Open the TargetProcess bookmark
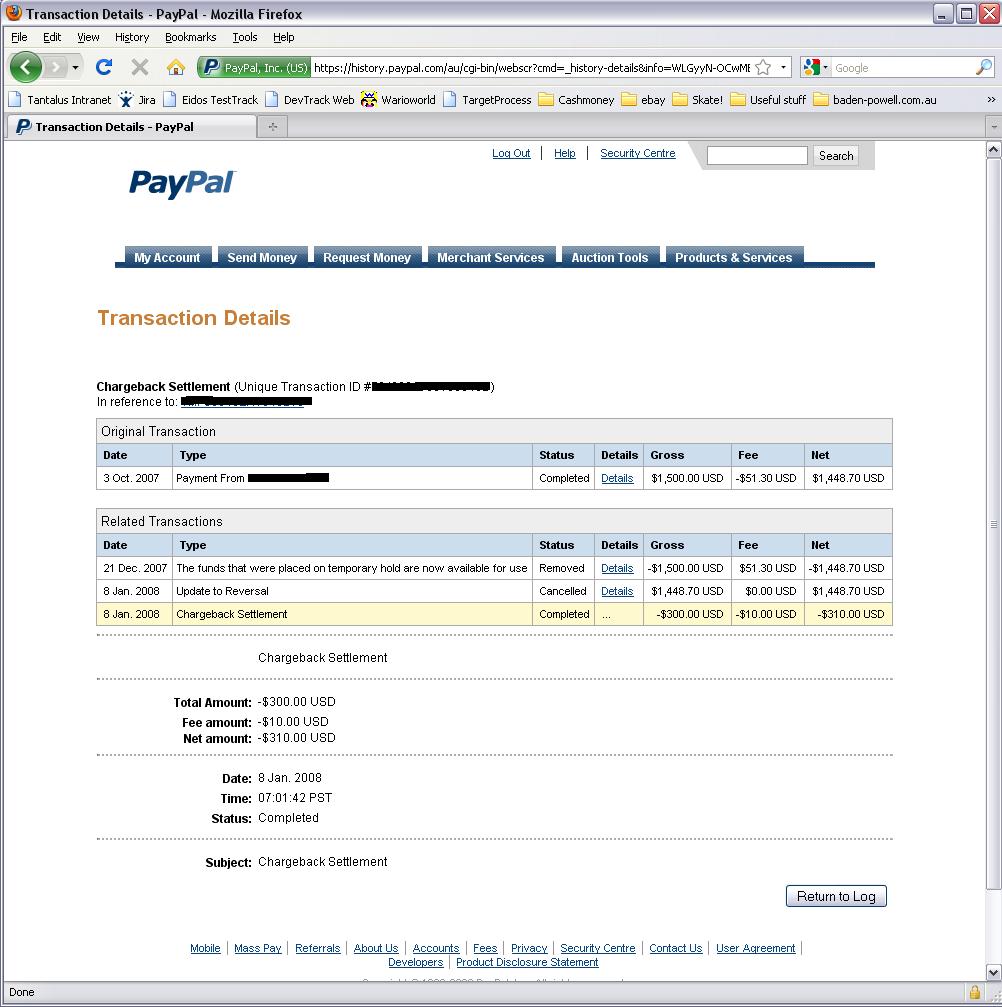1002x1007 pixels. coord(488,100)
